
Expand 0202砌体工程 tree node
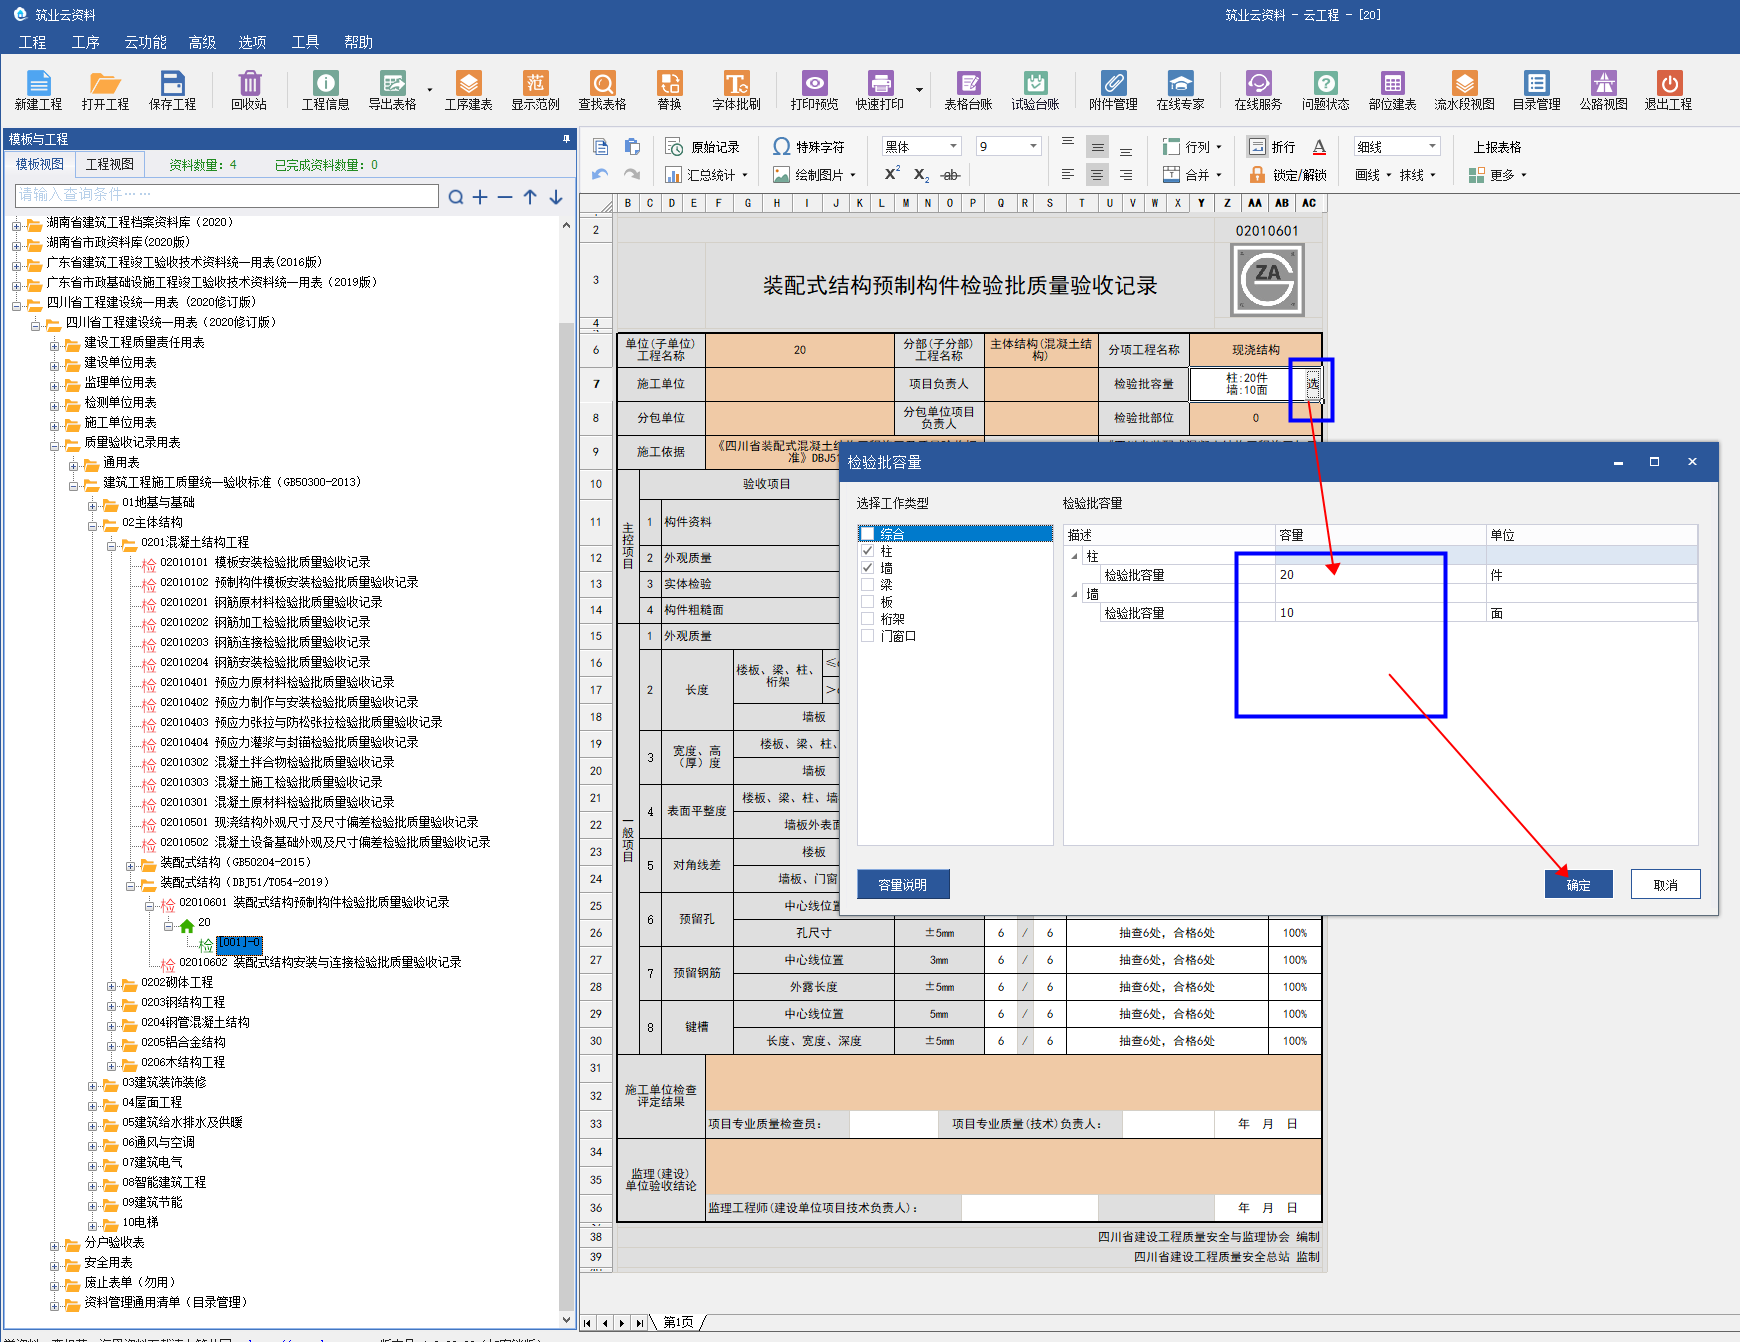(x=112, y=985)
